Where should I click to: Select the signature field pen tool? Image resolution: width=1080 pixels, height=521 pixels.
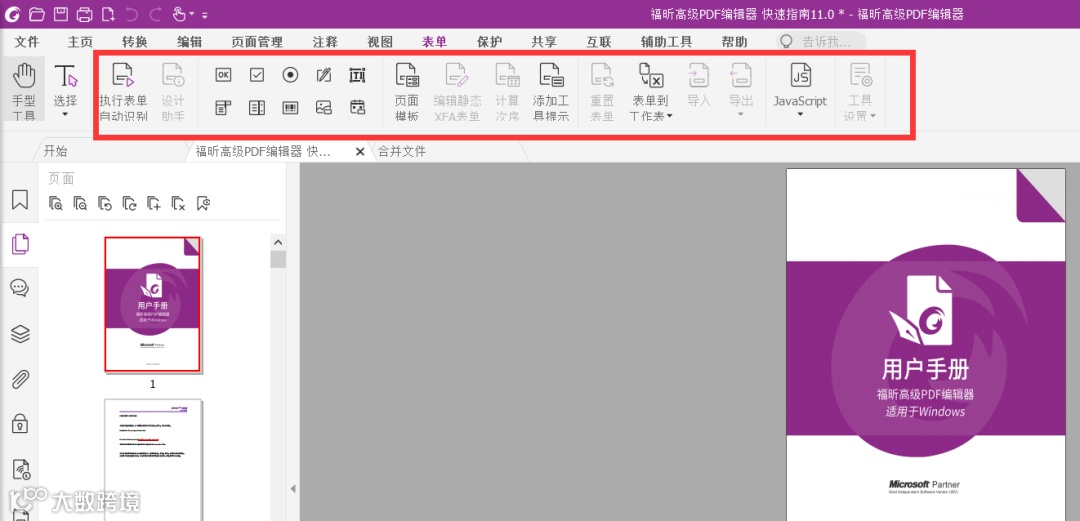(324, 75)
